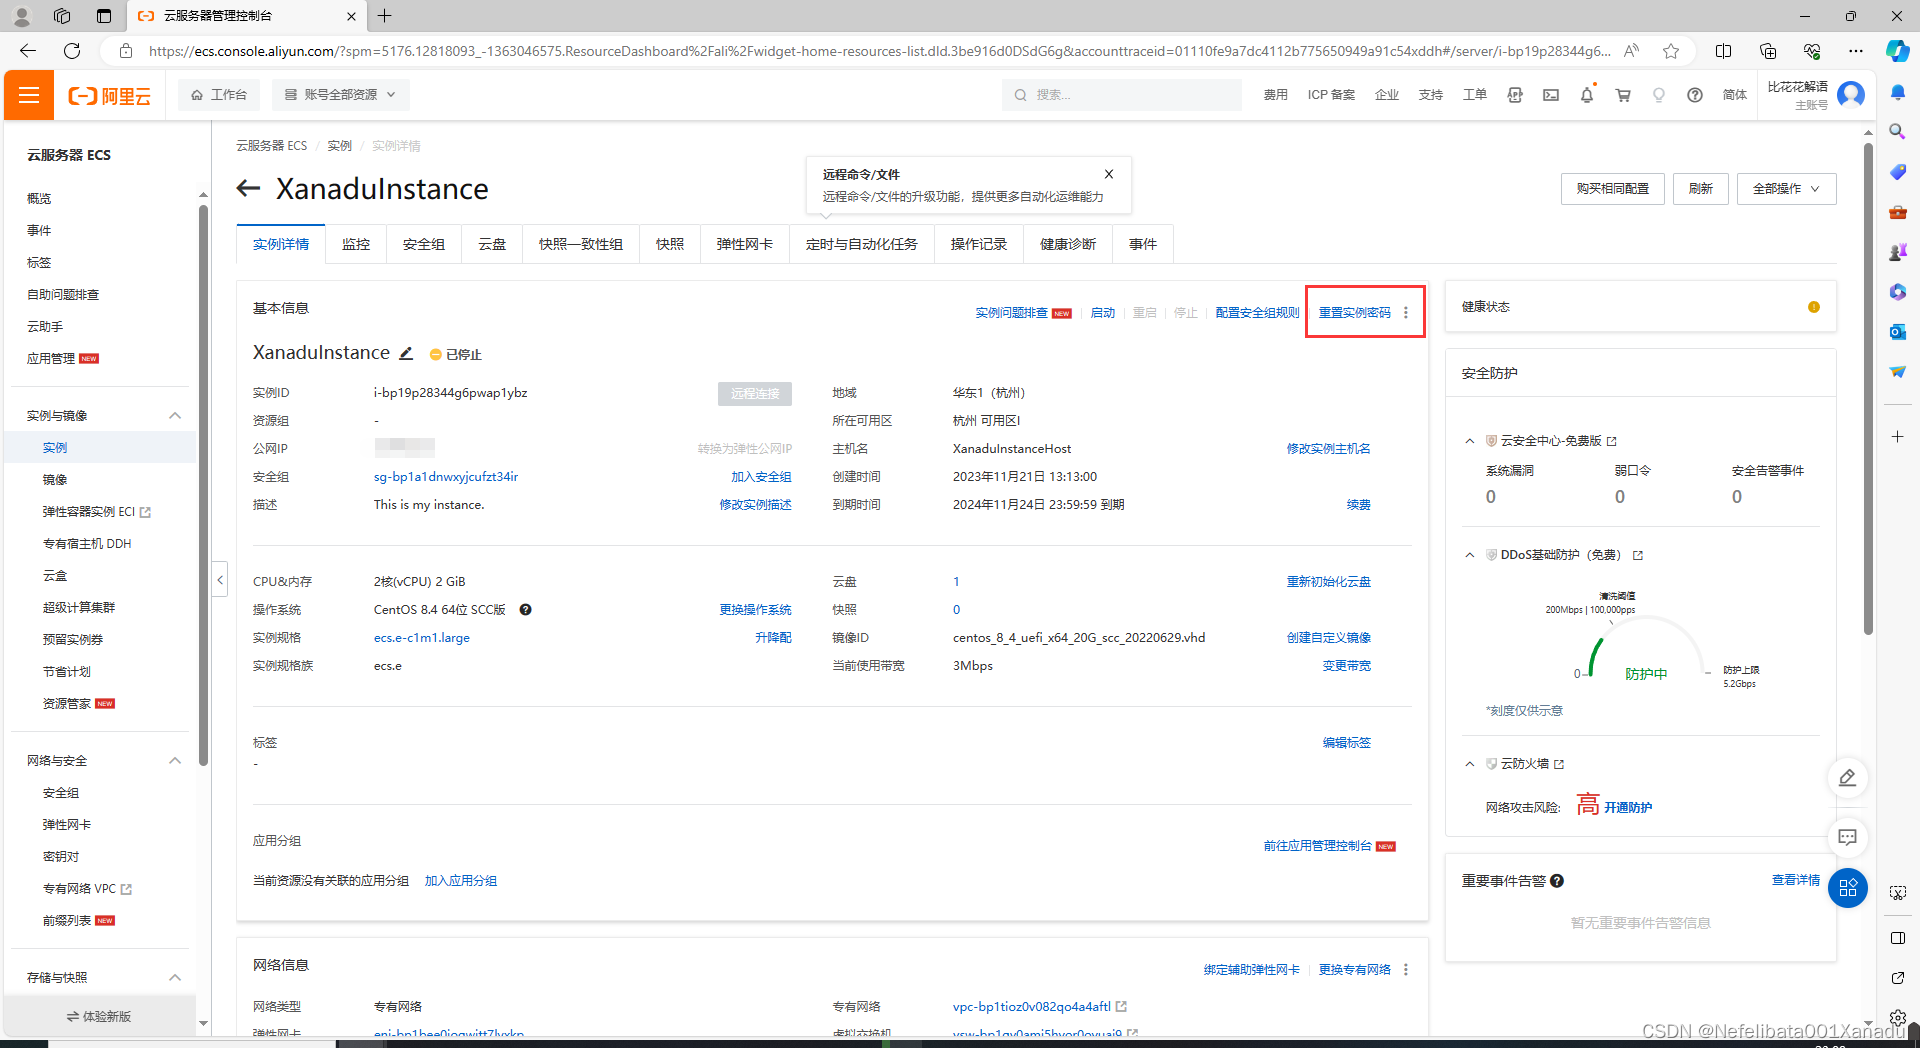The image size is (1920, 1048).
Task: Open the Edge sidebar search icon
Action: tap(1897, 131)
